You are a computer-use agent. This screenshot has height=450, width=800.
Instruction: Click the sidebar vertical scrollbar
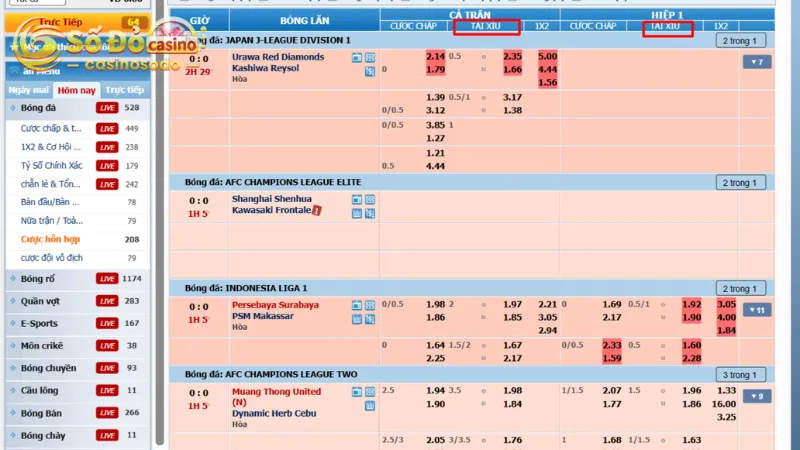coord(160,224)
